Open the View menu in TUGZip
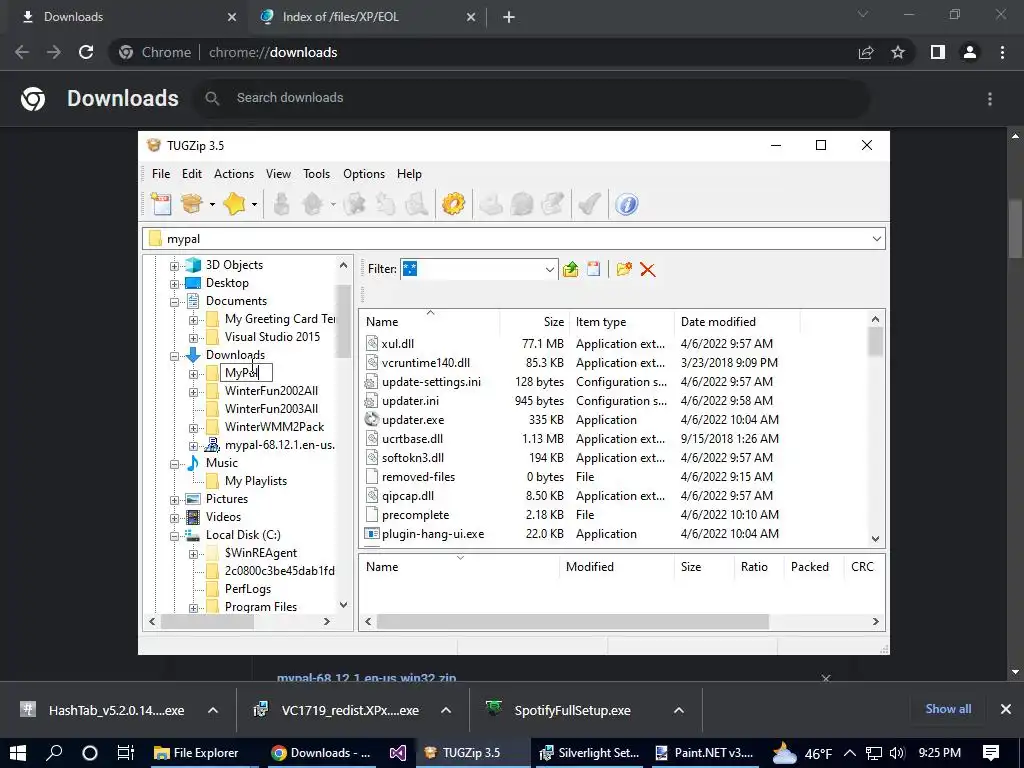Image resolution: width=1024 pixels, height=768 pixels. 278,174
